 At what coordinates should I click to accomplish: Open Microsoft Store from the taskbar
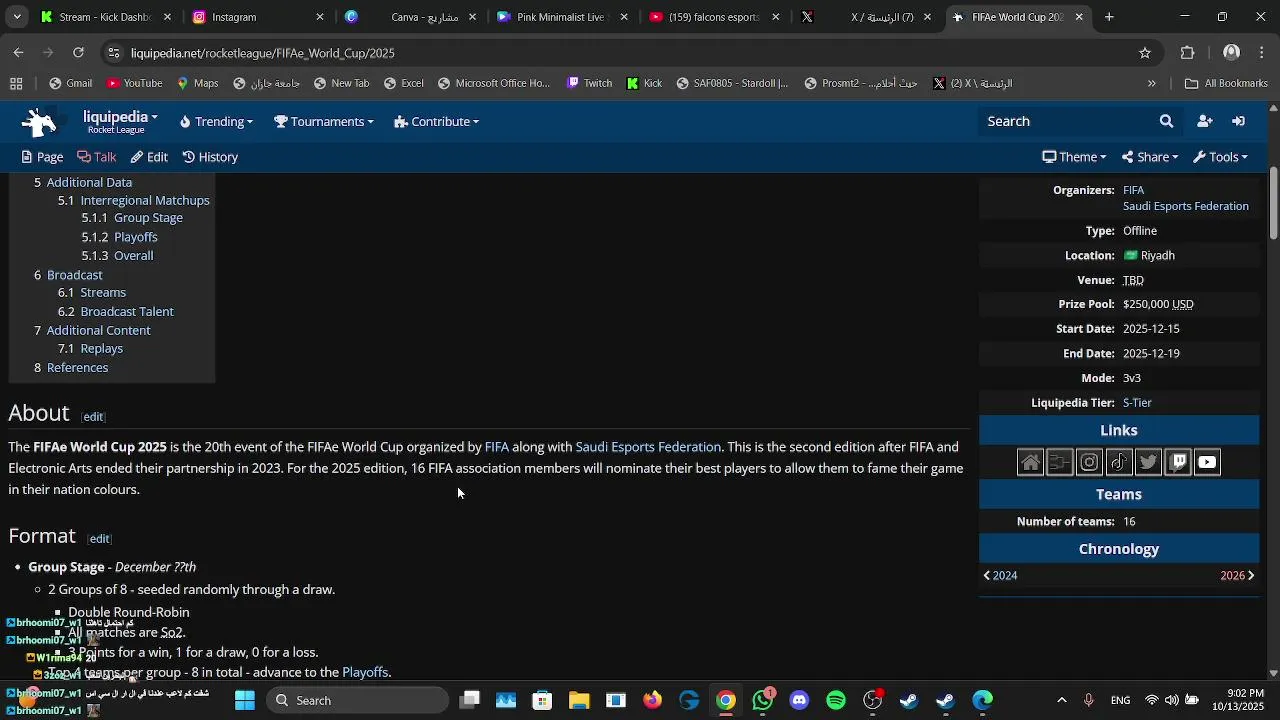[x=542, y=700]
